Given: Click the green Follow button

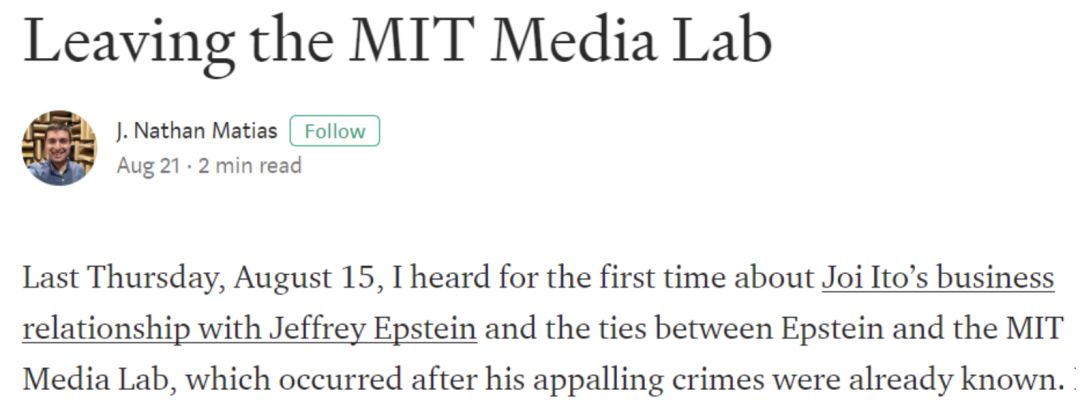Looking at the screenshot, I should click(335, 131).
